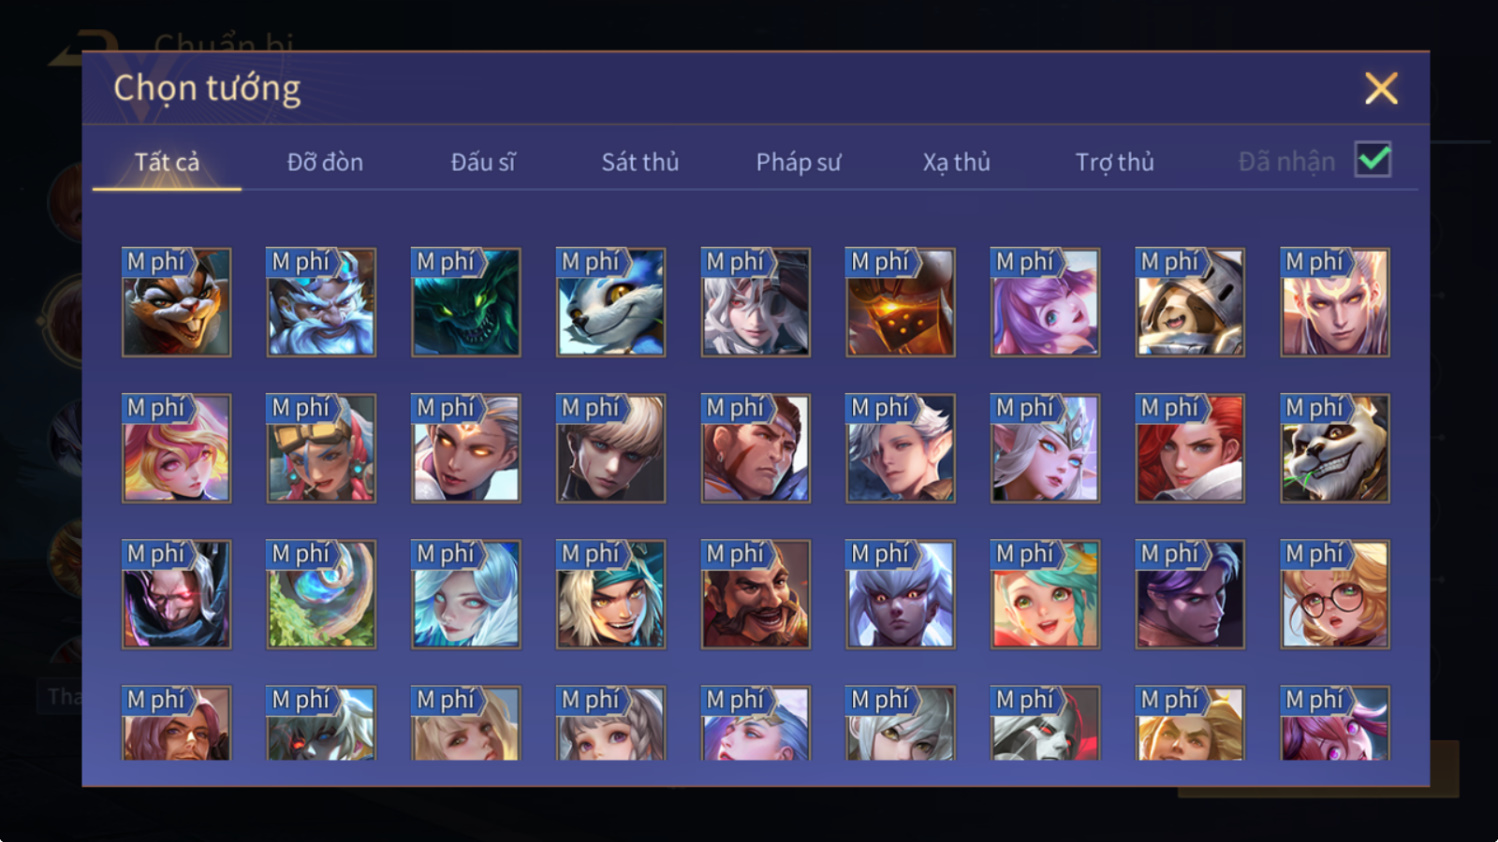
Task: Select the blue and white raccoon hero
Action: click(x=611, y=302)
